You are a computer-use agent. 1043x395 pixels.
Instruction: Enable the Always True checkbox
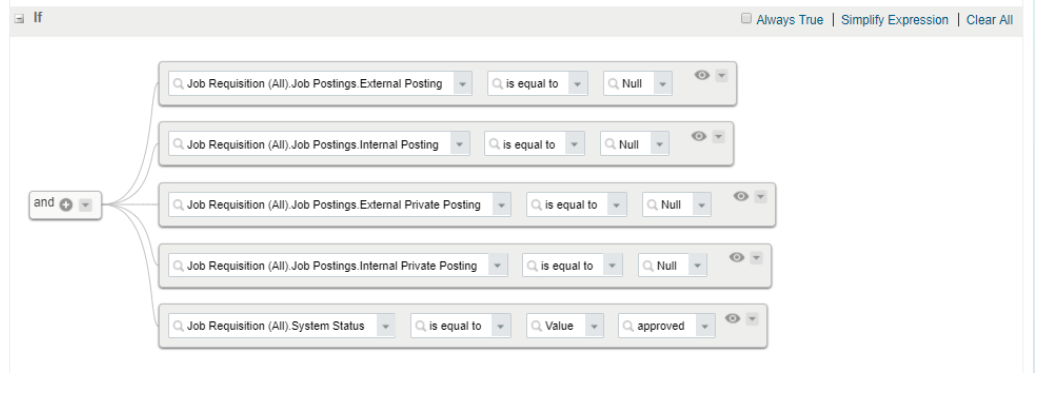[x=746, y=19]
